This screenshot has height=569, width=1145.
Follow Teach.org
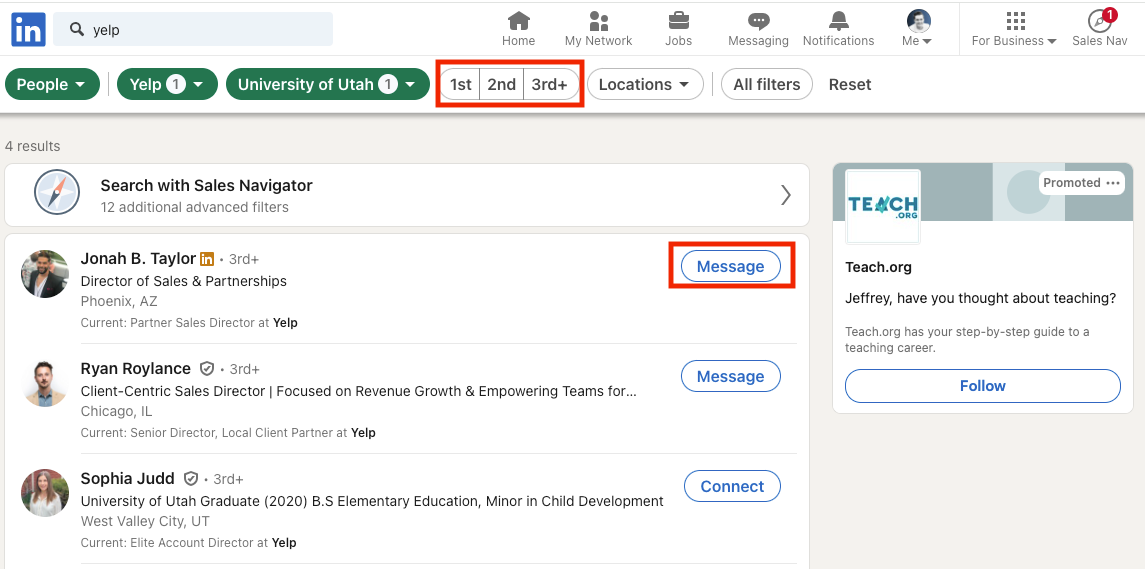point(983,386)
